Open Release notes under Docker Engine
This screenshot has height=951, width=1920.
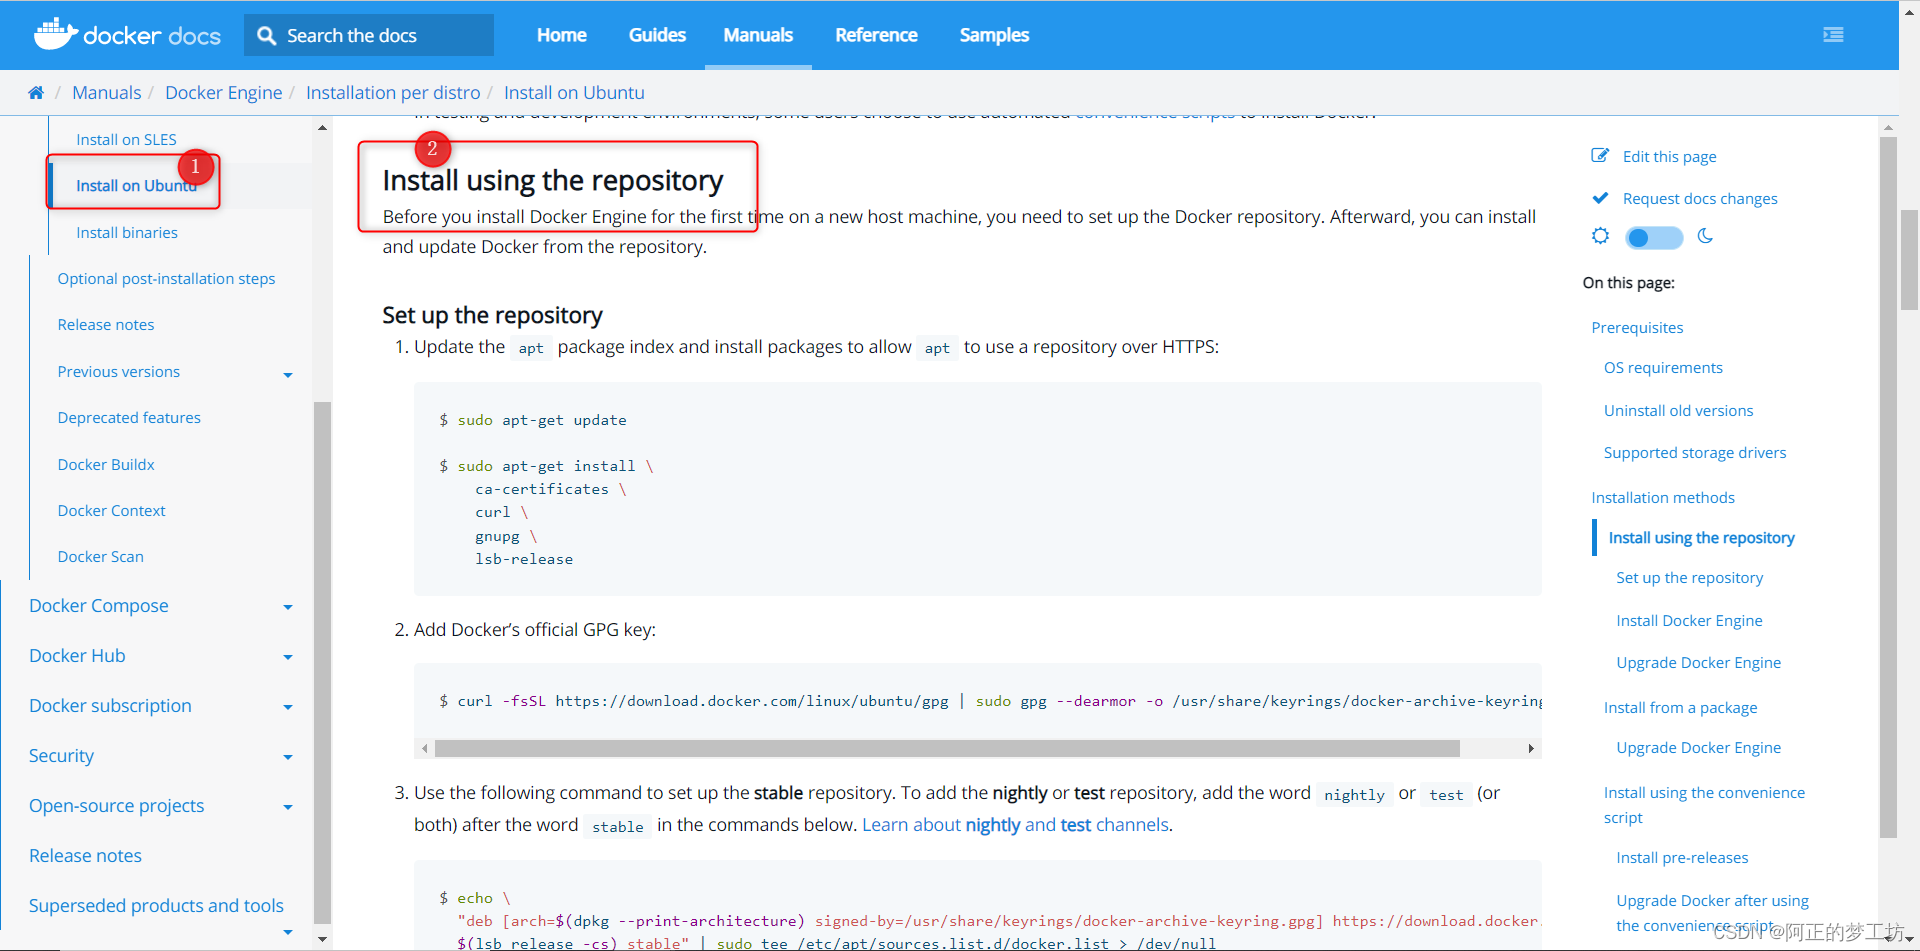point(106,325)
